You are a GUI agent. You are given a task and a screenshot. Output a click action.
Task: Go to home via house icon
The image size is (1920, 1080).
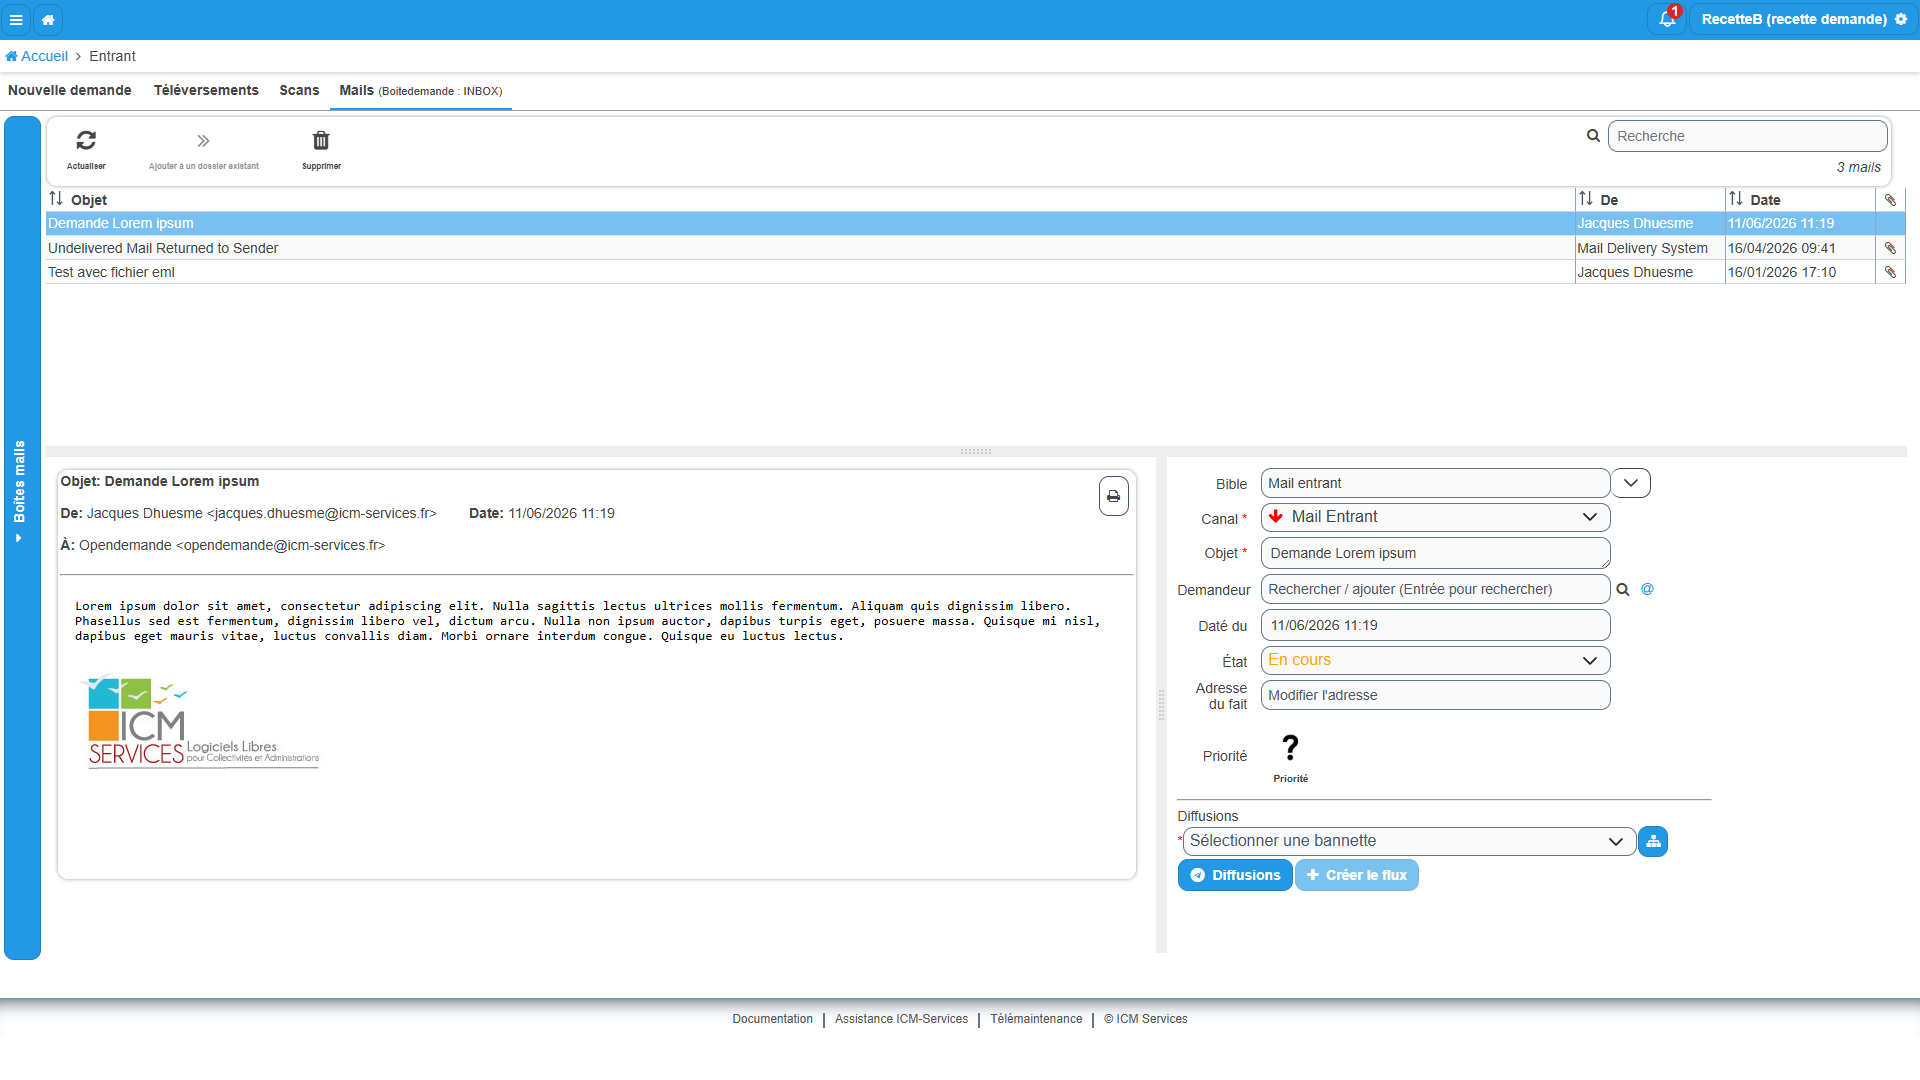48,19
